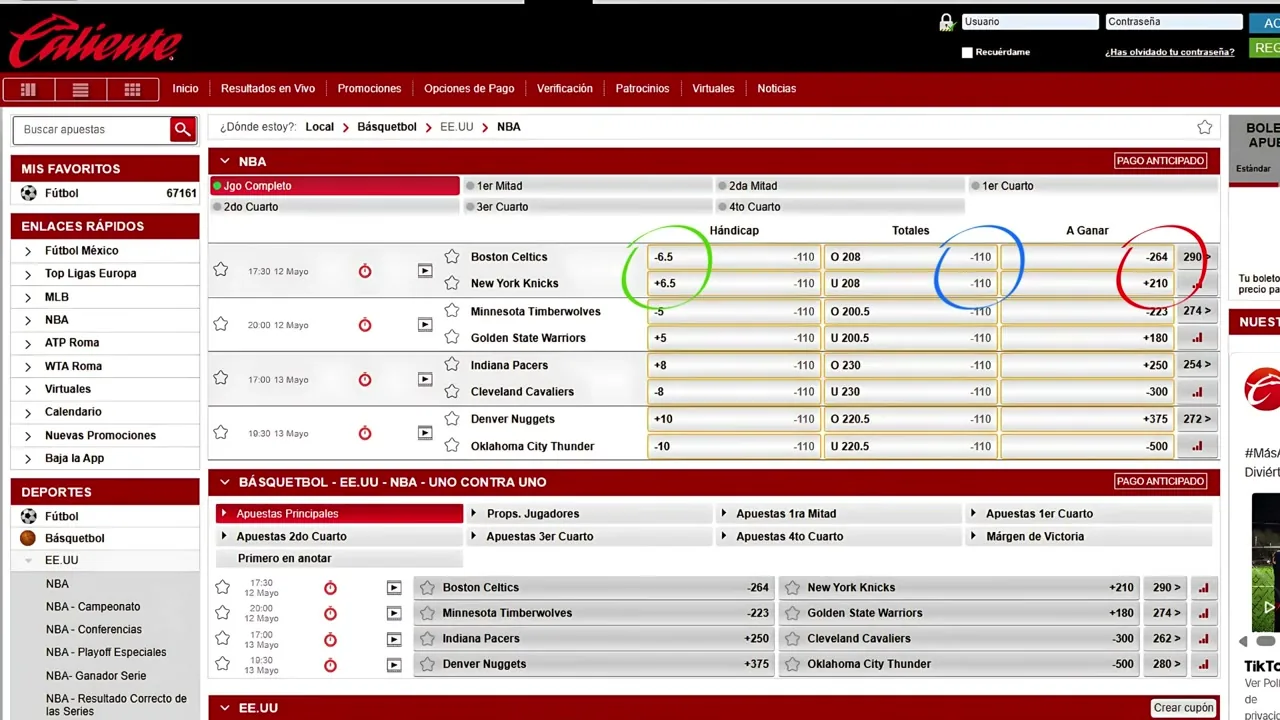Open the bar-chart stats icon on the New York Knicks row

tap(1197, 284)
